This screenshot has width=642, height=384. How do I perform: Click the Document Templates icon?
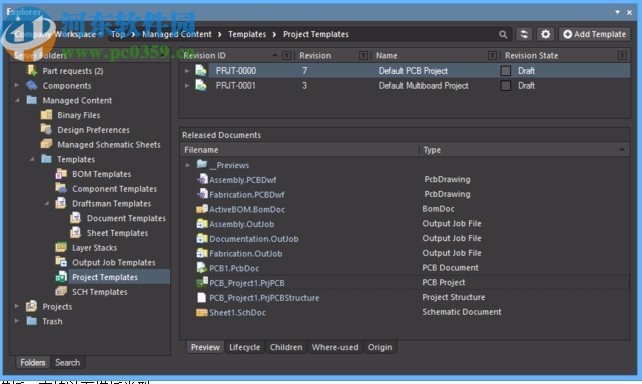coord(76,218)
